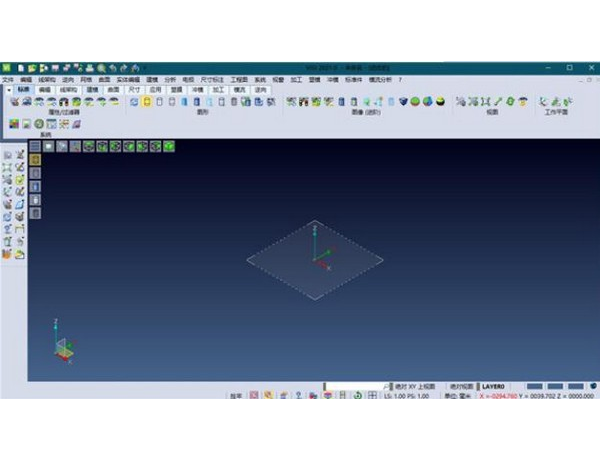
Task: Click the green round clock icon in 系统 group
Action: [x=39, y=124]
